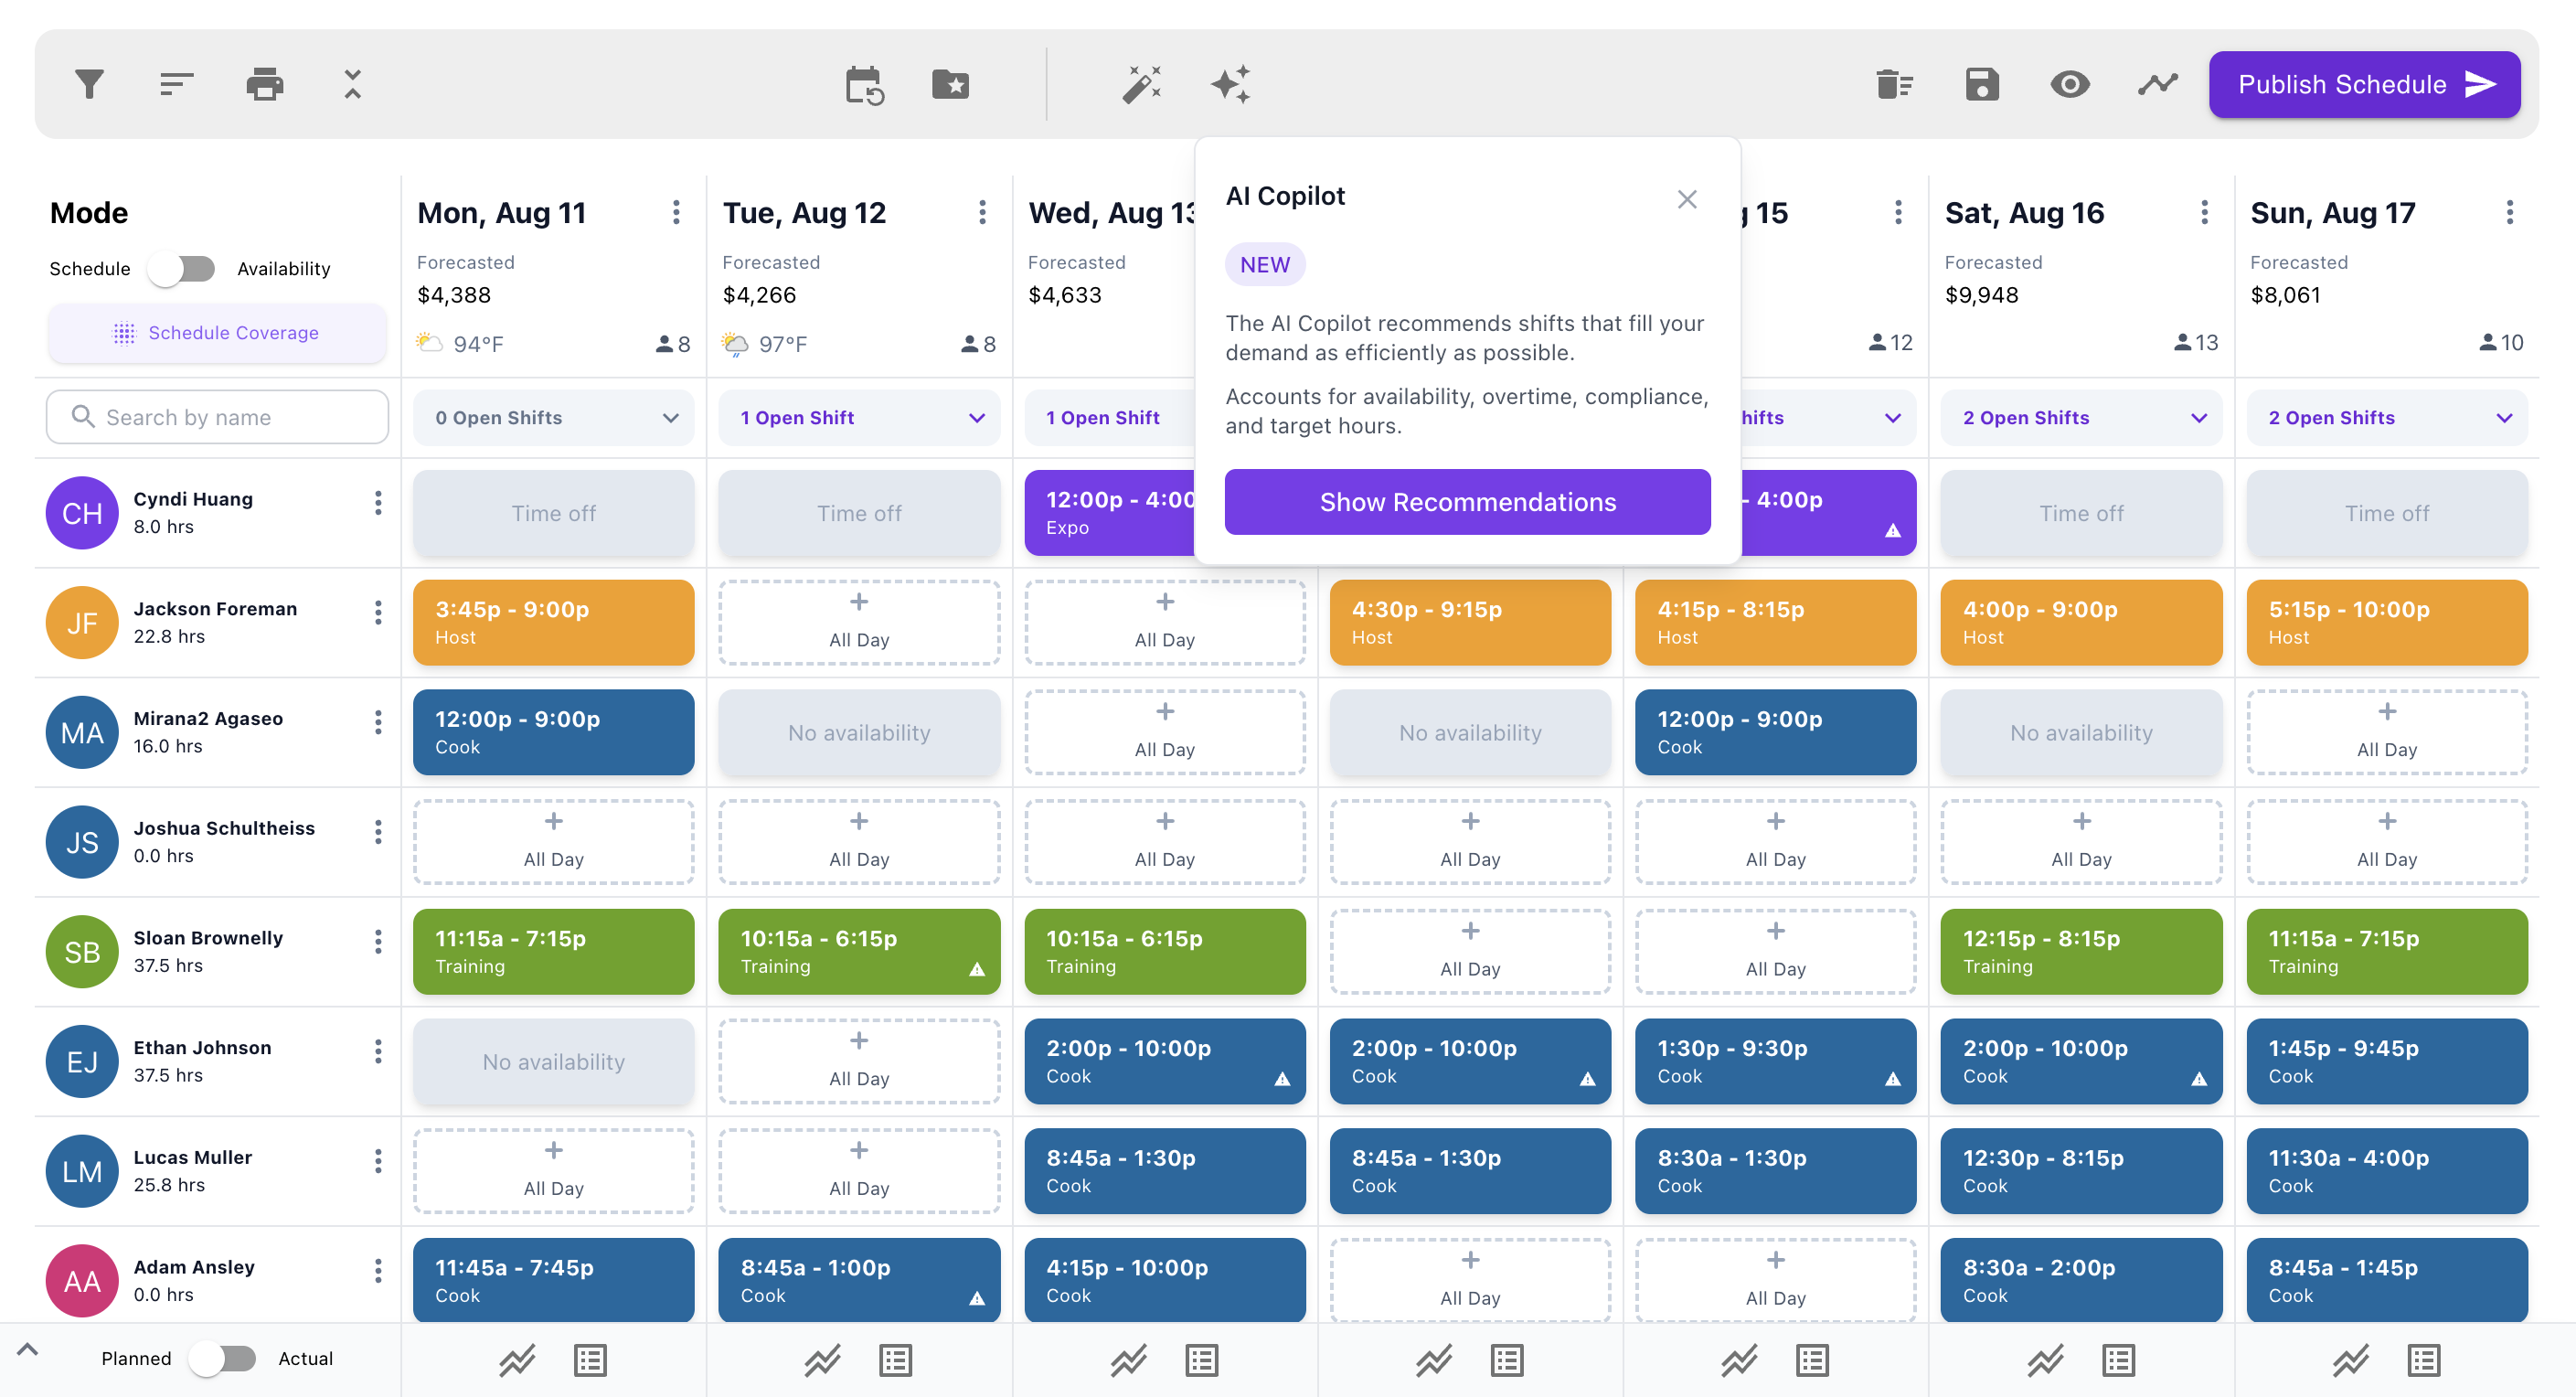Open the schedule templates folder
Image resolution: width=2576 pixels, height=1397 pixels.
tap(951, 84)
